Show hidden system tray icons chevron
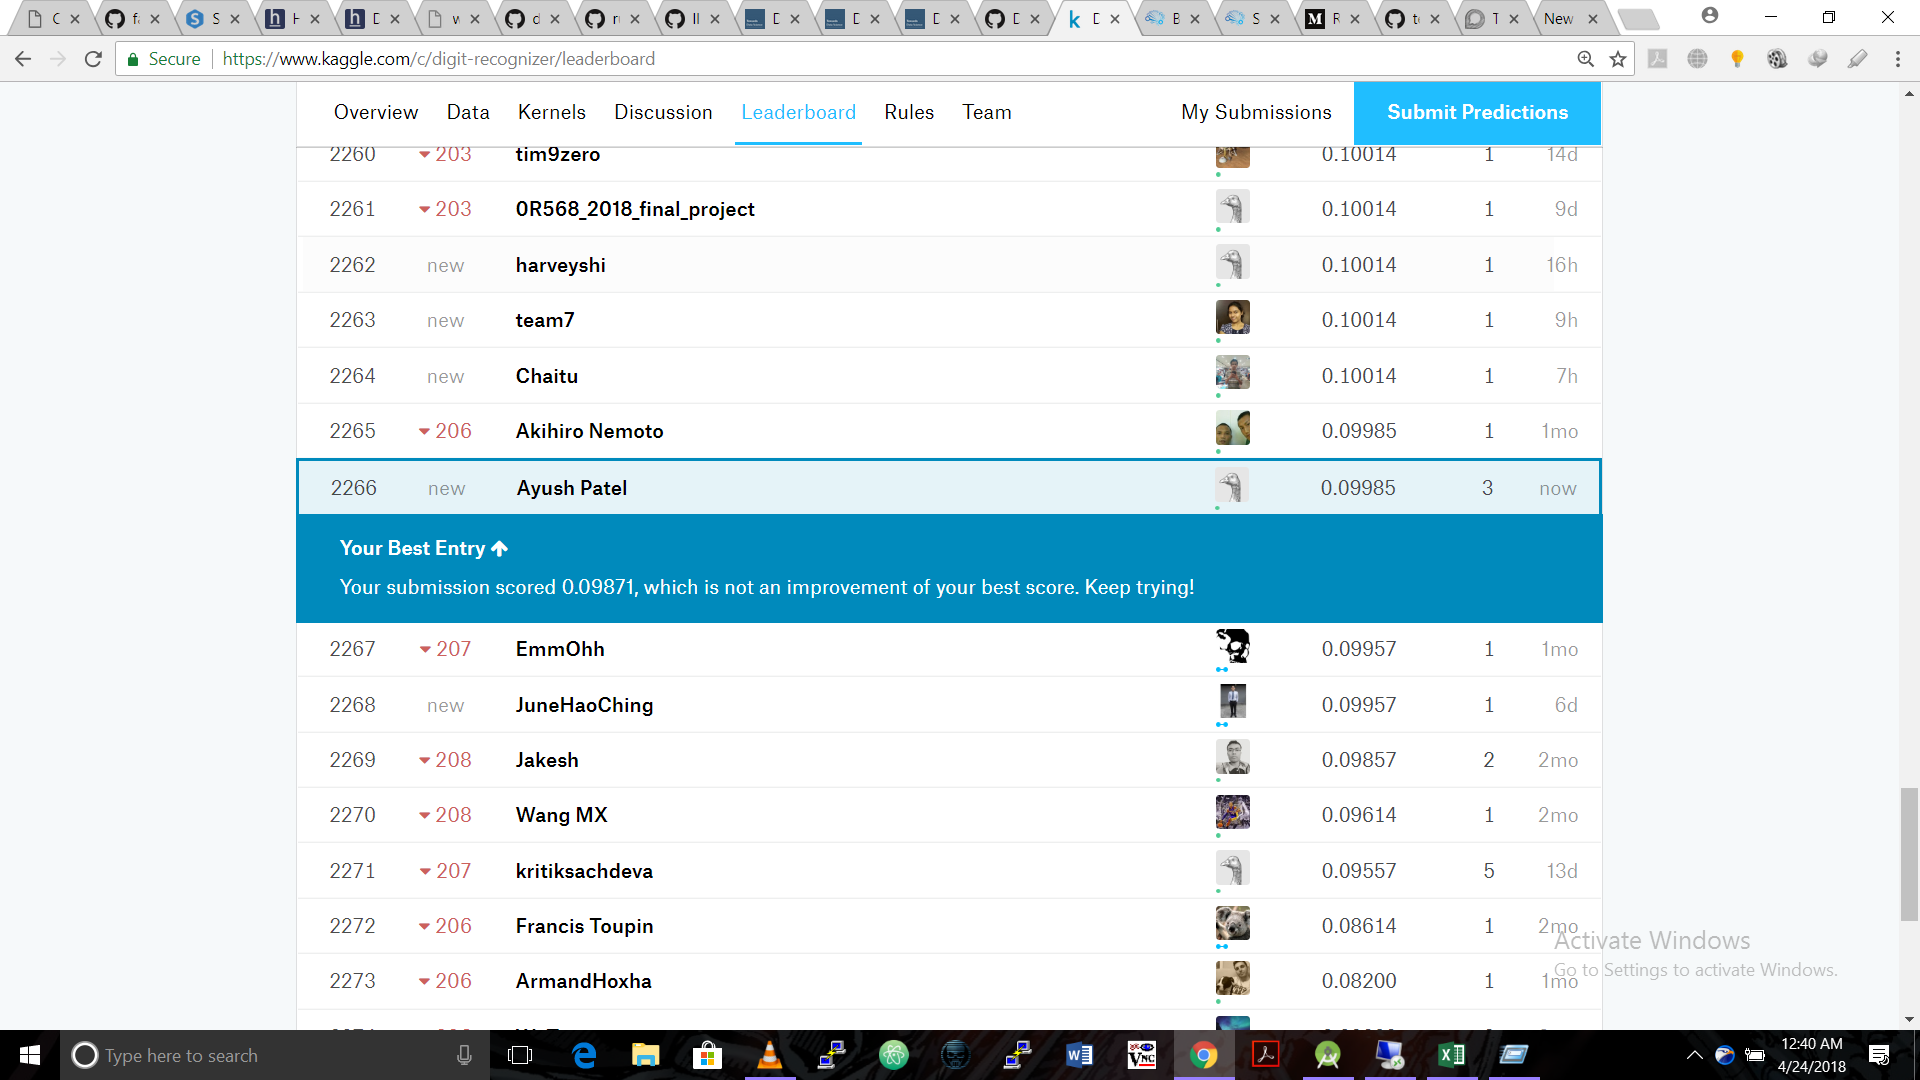The height and width of the screenshot is (1080, 1920). [1694, 1055]
